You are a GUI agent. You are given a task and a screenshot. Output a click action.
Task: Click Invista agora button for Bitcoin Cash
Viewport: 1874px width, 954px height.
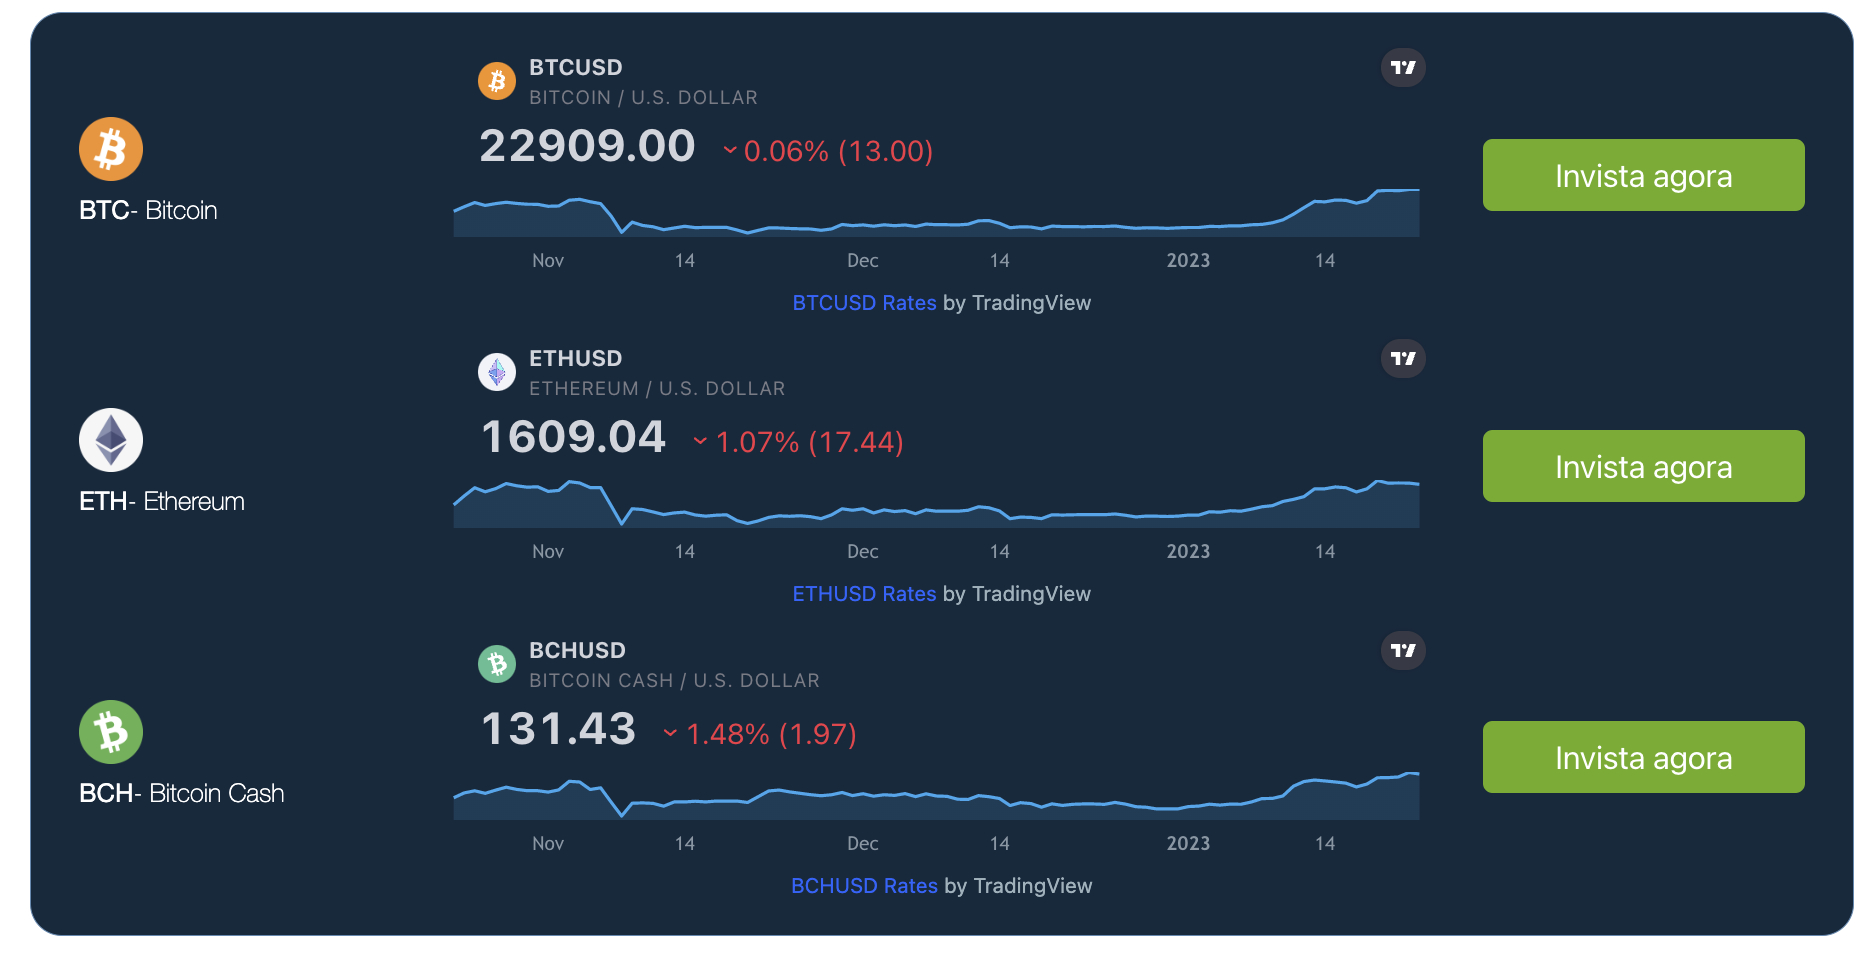click(1643, 757)
